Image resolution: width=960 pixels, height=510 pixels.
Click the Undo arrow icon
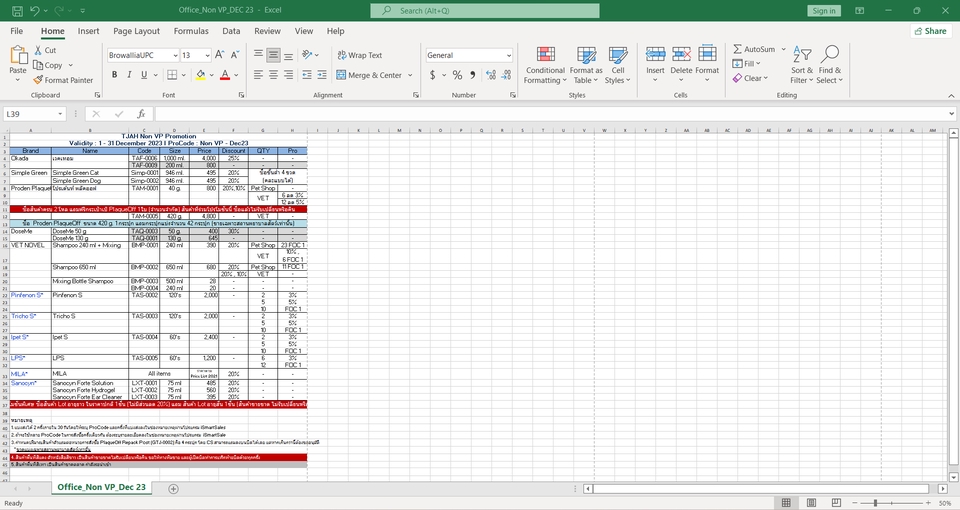click(35, 10)
